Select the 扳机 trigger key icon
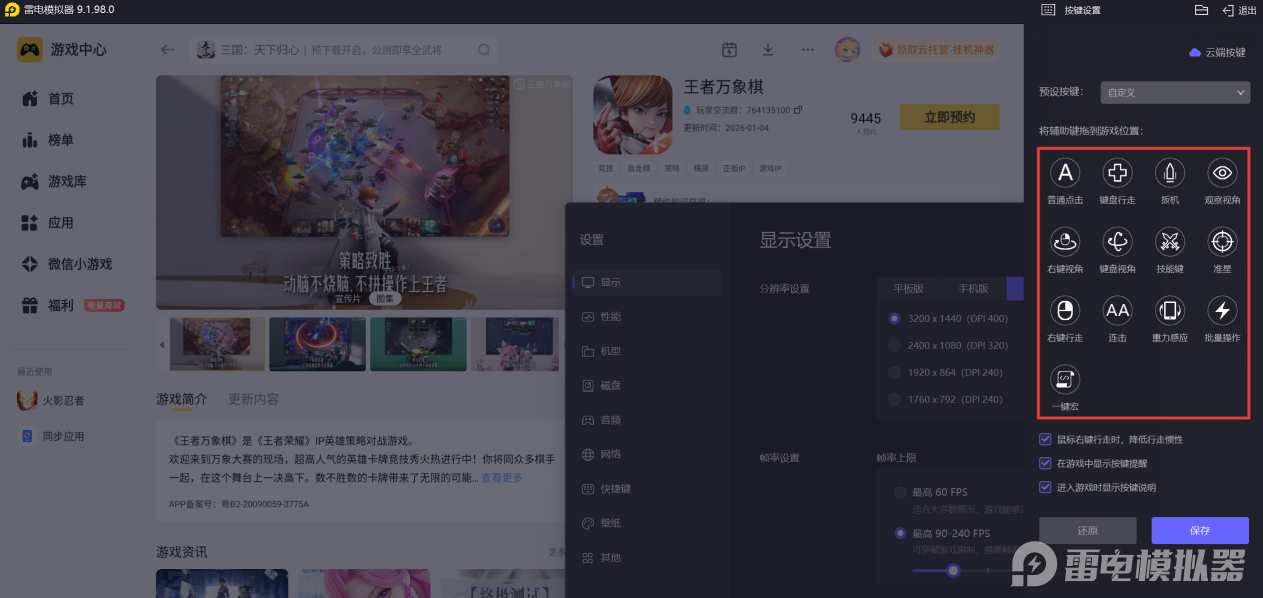The height and width of the screenshot is (598, 1263). point(1170,173)
